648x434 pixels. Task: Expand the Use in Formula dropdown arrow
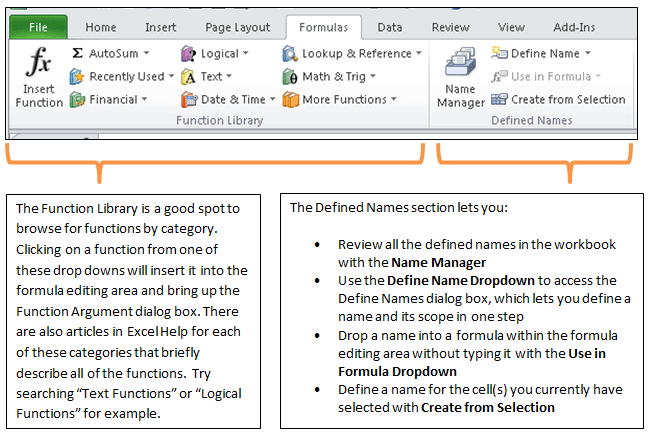pyautogui.click(x=598, y=76)
